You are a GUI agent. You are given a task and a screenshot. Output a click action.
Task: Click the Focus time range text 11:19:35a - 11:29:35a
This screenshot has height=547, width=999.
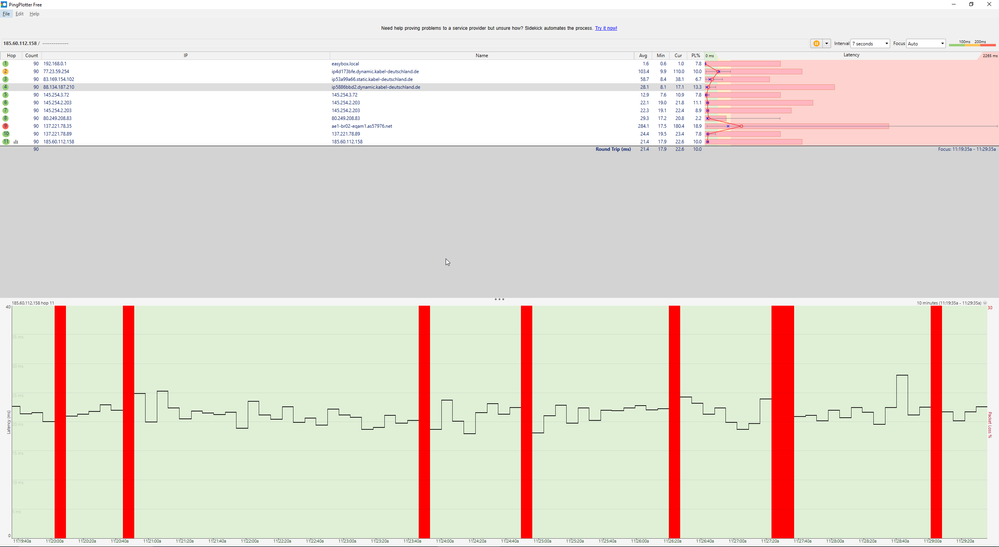click(x=967, y=149)
